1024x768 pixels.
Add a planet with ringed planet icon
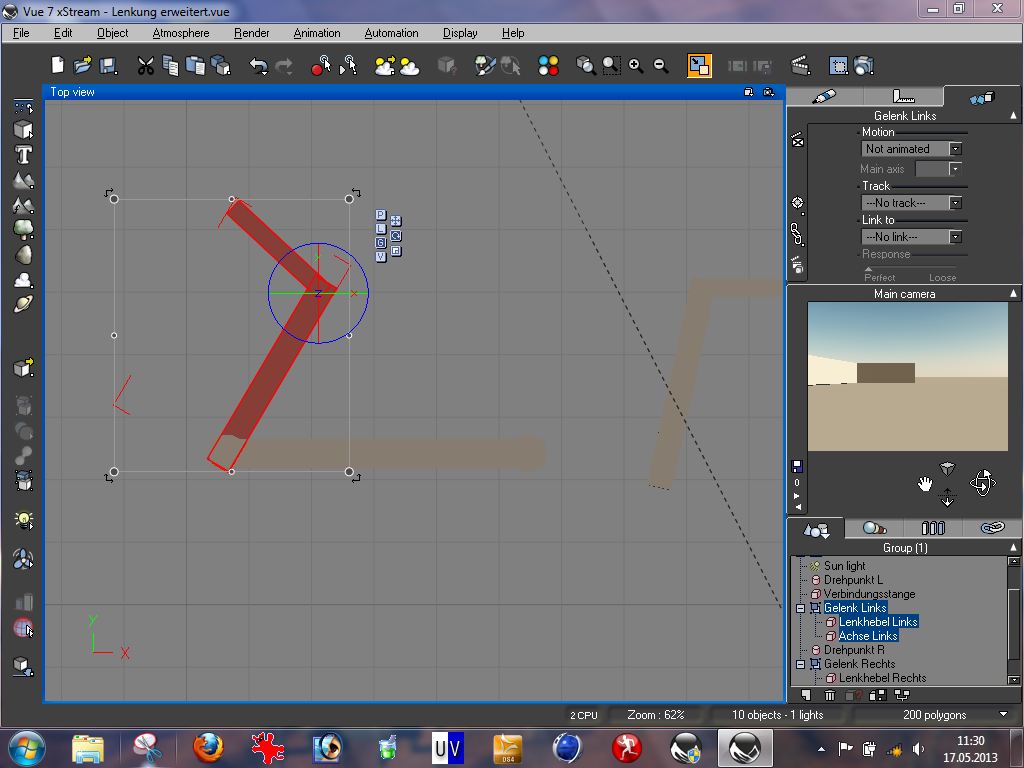pyautogui.click(x=24, y=304)
